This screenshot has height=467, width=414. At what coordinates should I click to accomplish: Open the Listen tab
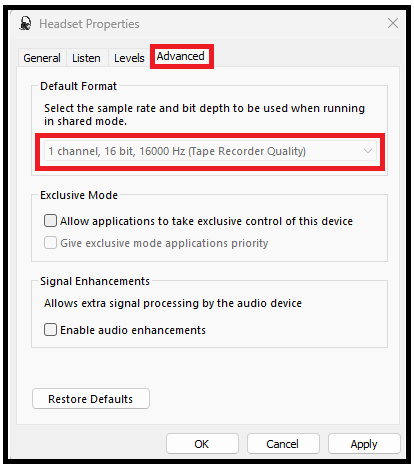pyautogui.click(x=86, y=58)
